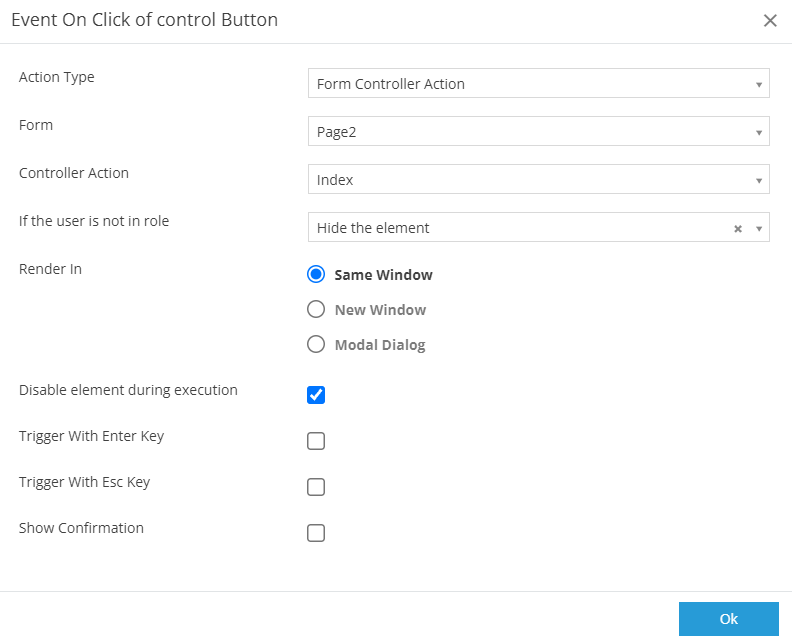Click the dialog title text
The height and width of the screenshot is (643, 792).
click(145, 20)
